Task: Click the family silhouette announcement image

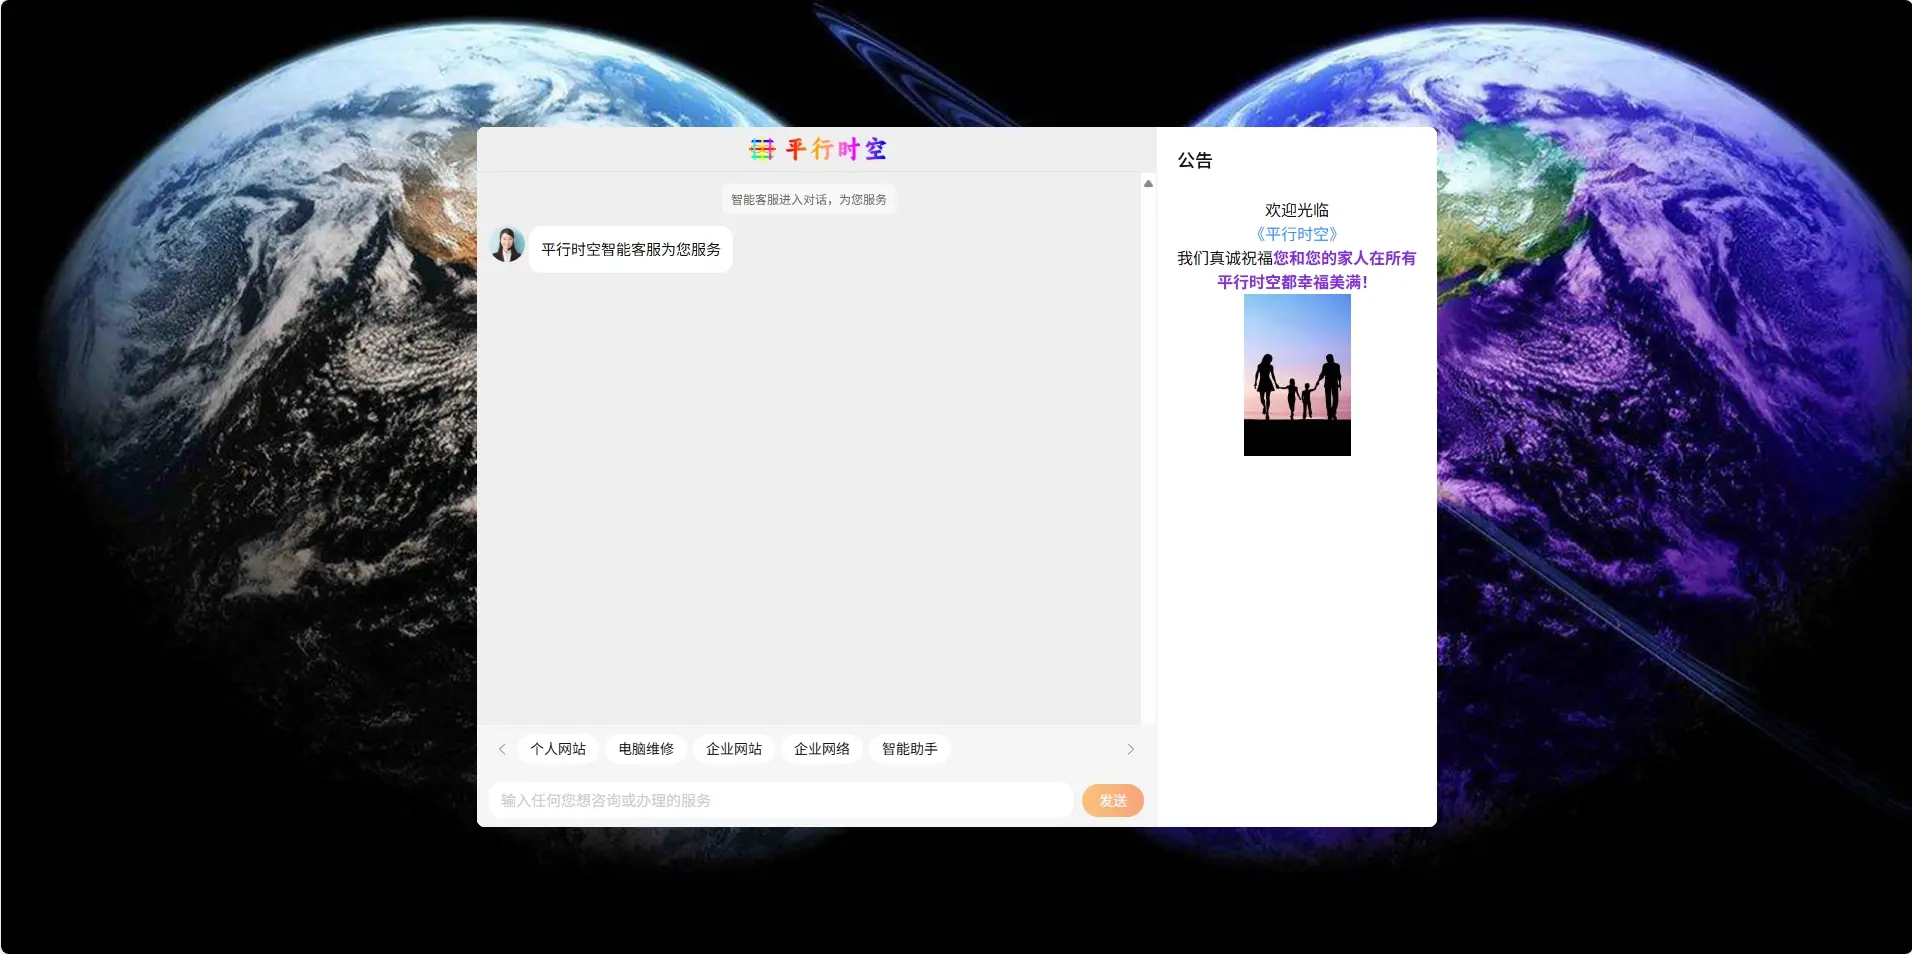Action: pyautogui.click(x=1296, y=375)
